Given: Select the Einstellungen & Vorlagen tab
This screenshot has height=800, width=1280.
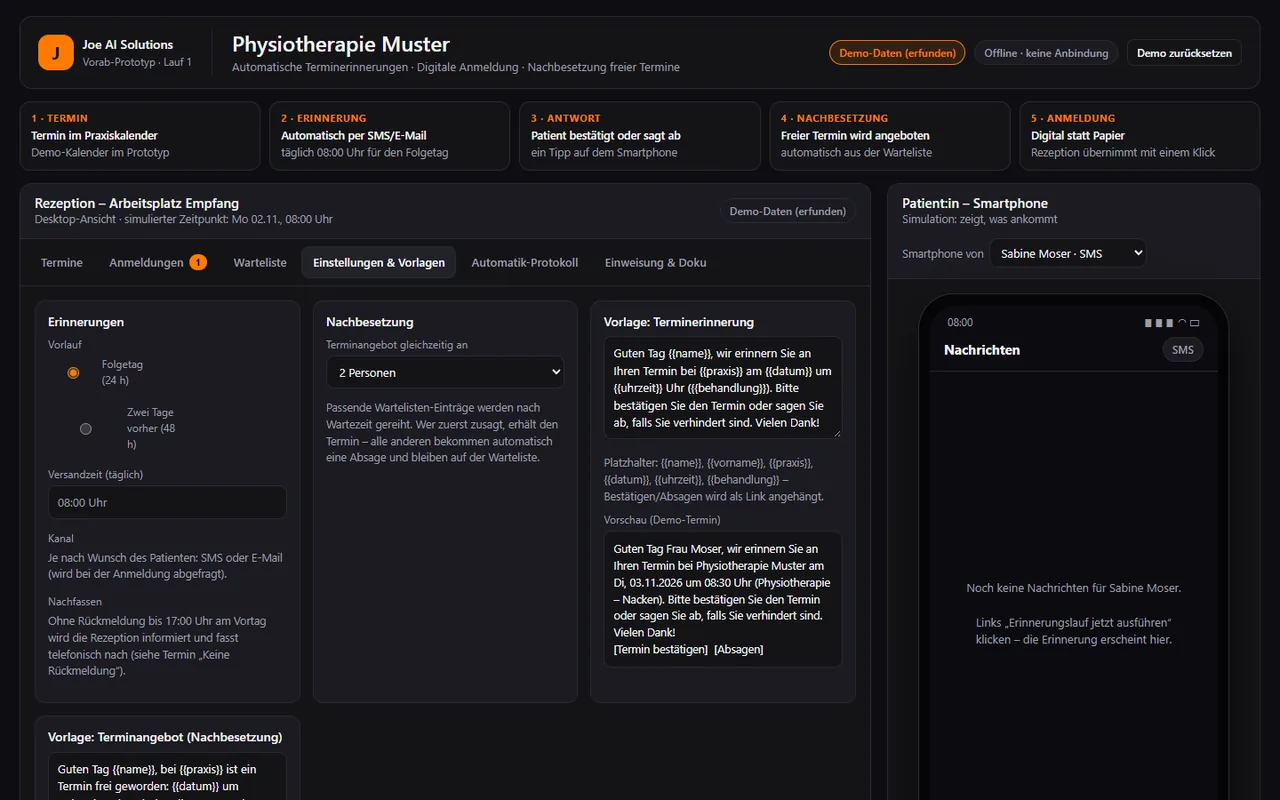Looking at the screenshot, I should (x=379, y=262).
